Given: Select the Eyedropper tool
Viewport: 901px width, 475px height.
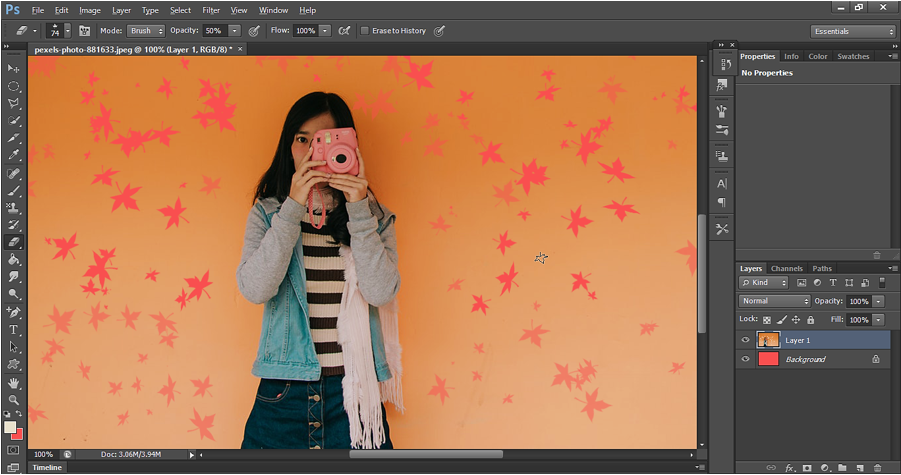Looking at the screenshot, I should tap(13, 155).
